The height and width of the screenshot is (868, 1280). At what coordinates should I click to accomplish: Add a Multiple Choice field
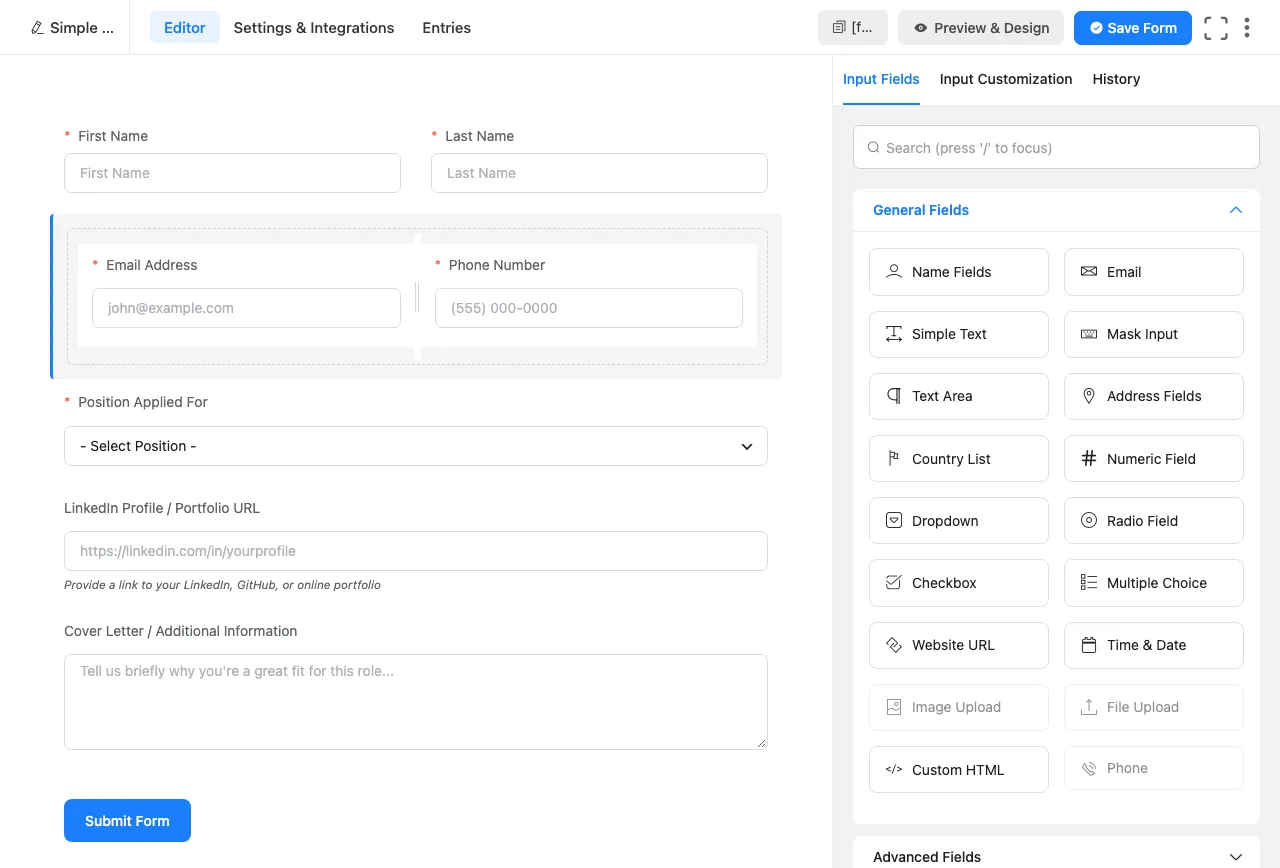click(x=1154, y=583)
